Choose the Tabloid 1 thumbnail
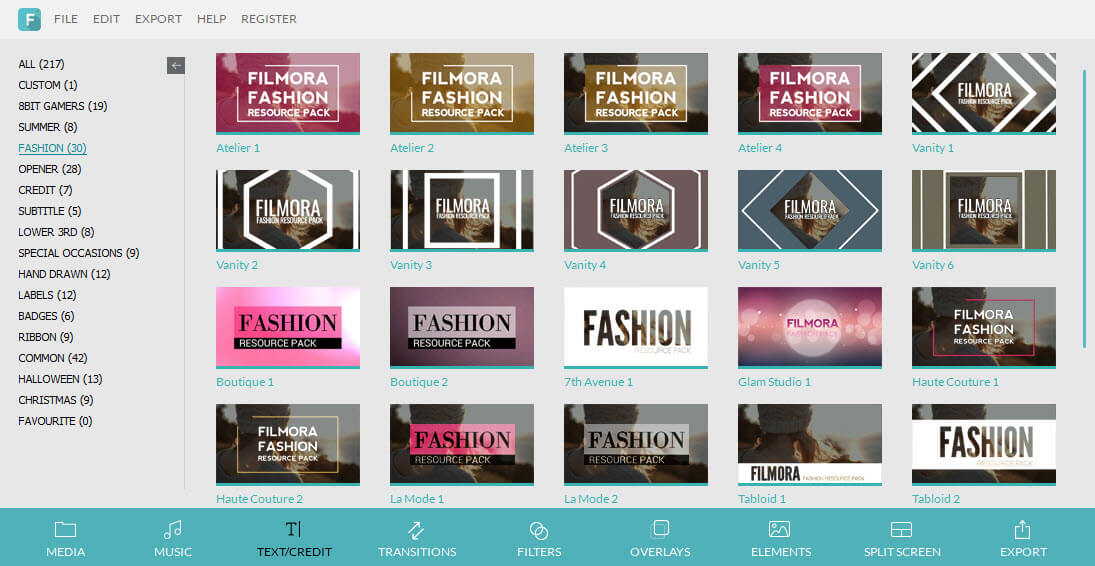The image size is (1095, 566). pos(809,444)
